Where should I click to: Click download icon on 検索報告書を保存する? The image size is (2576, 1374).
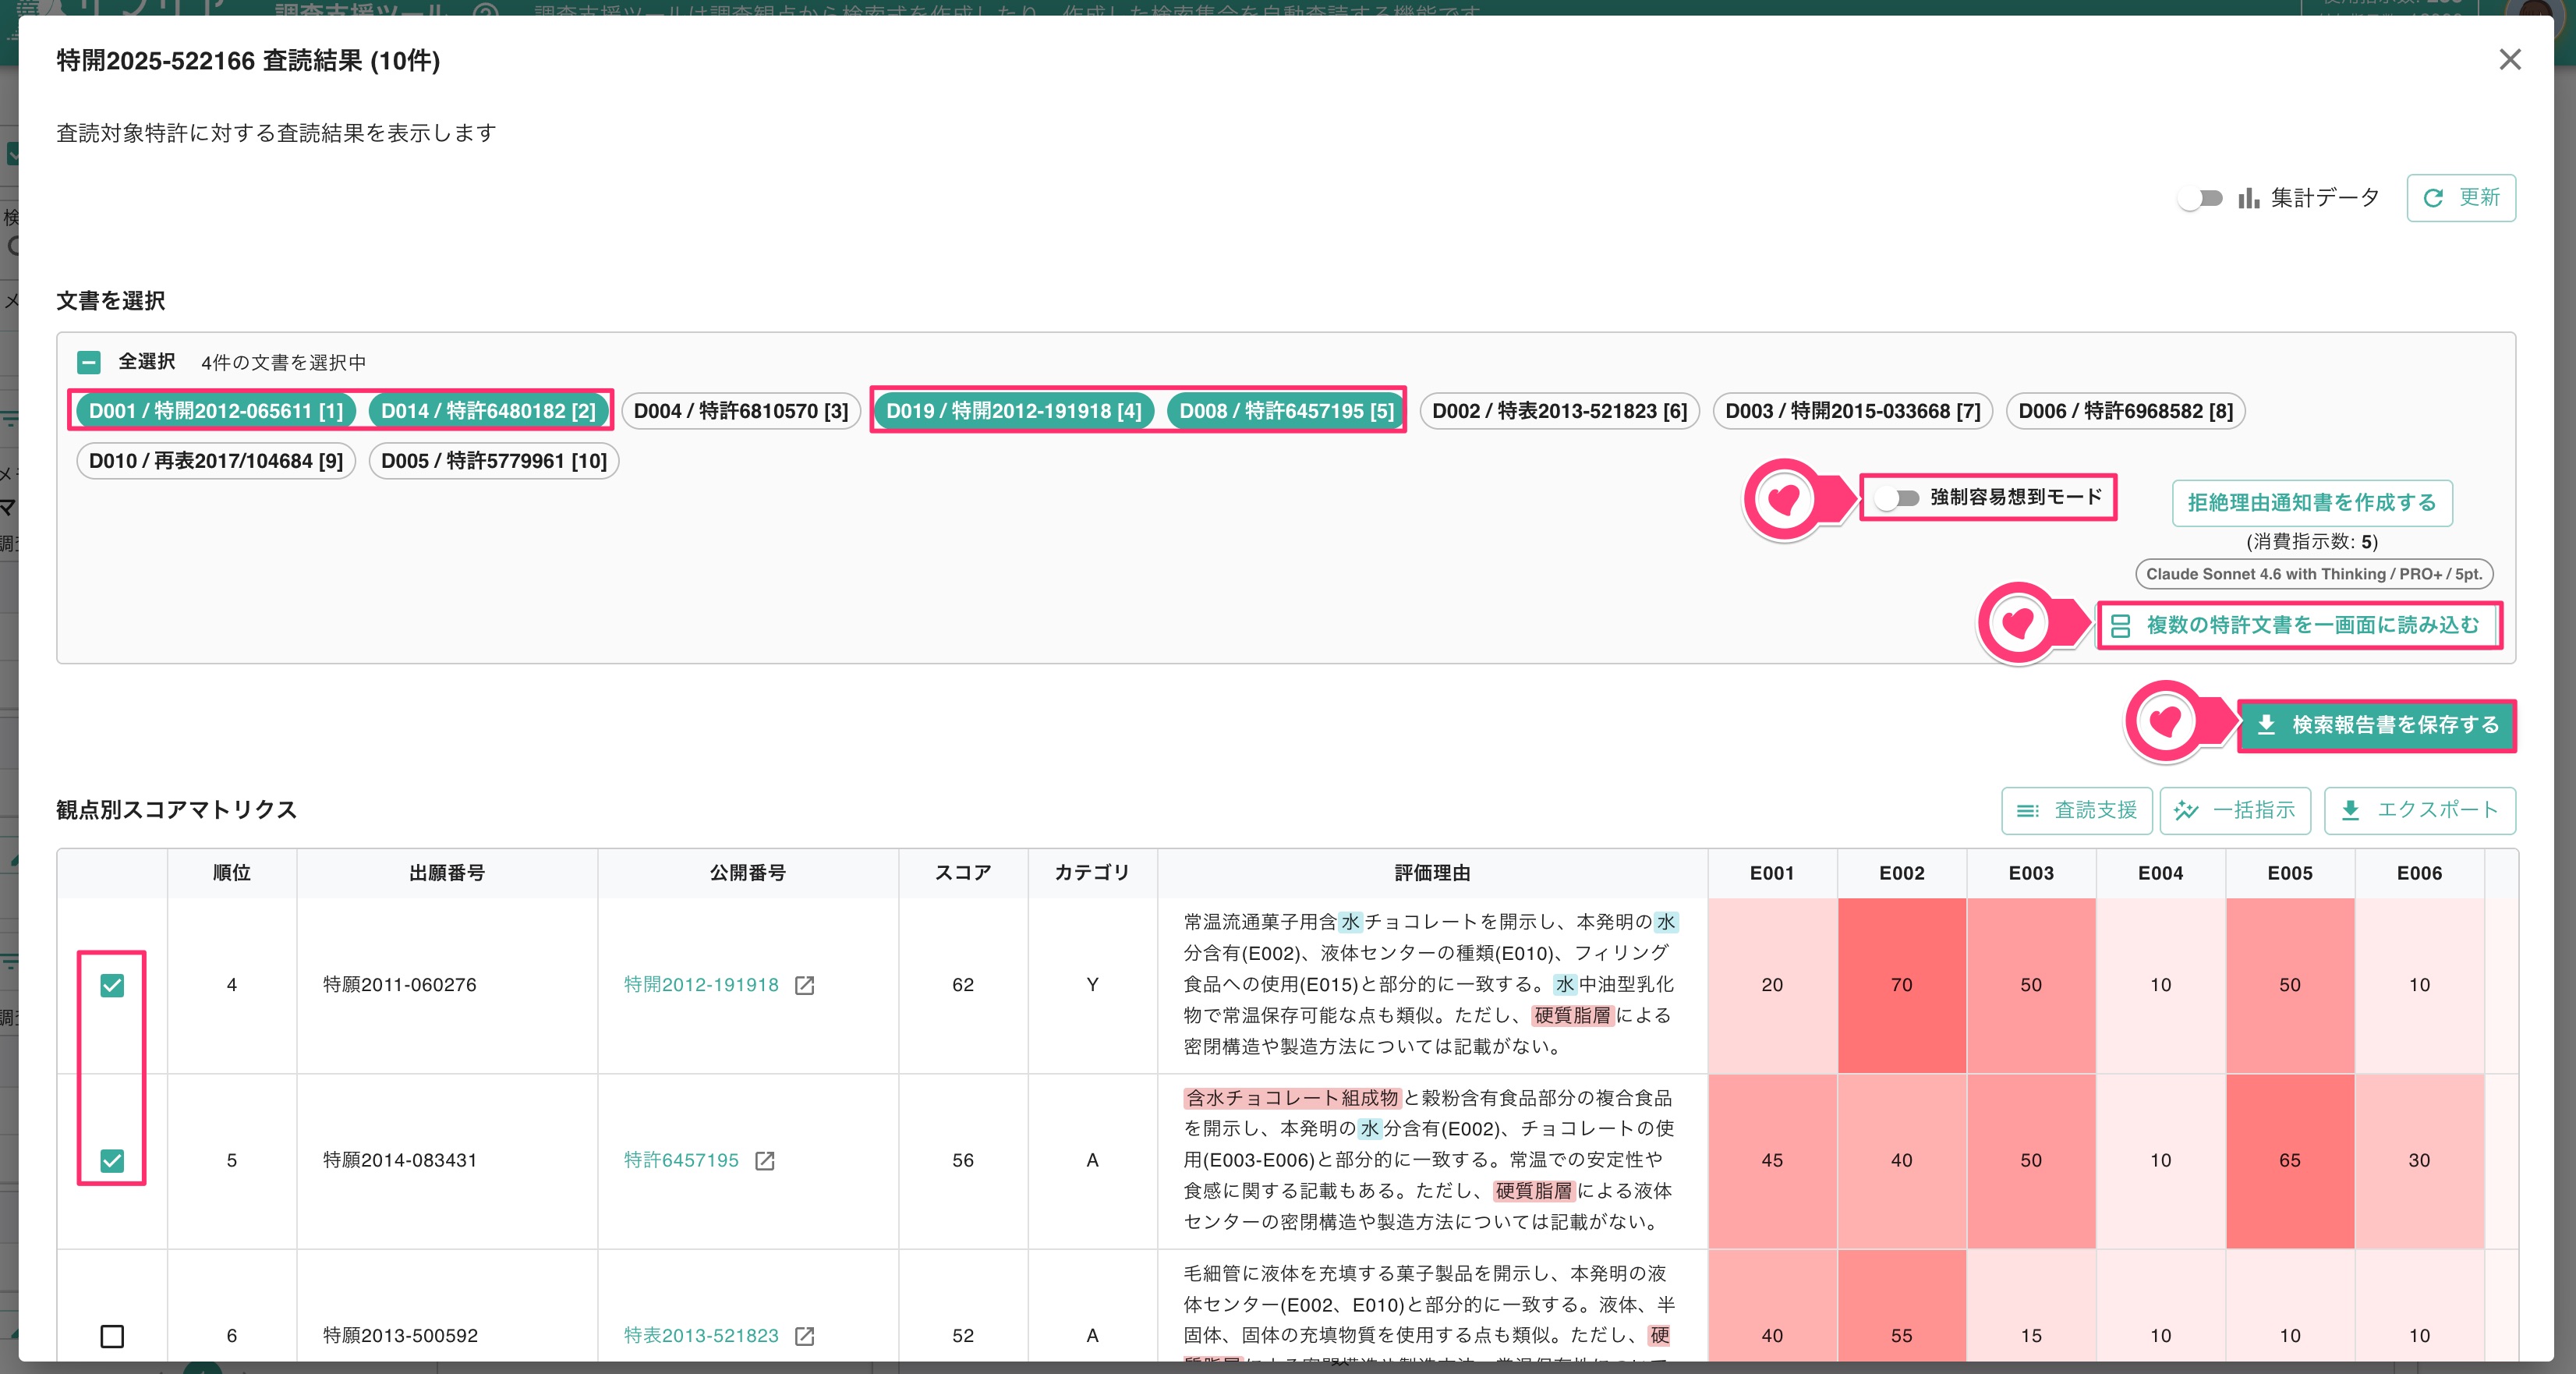(x=2266, y=724)
